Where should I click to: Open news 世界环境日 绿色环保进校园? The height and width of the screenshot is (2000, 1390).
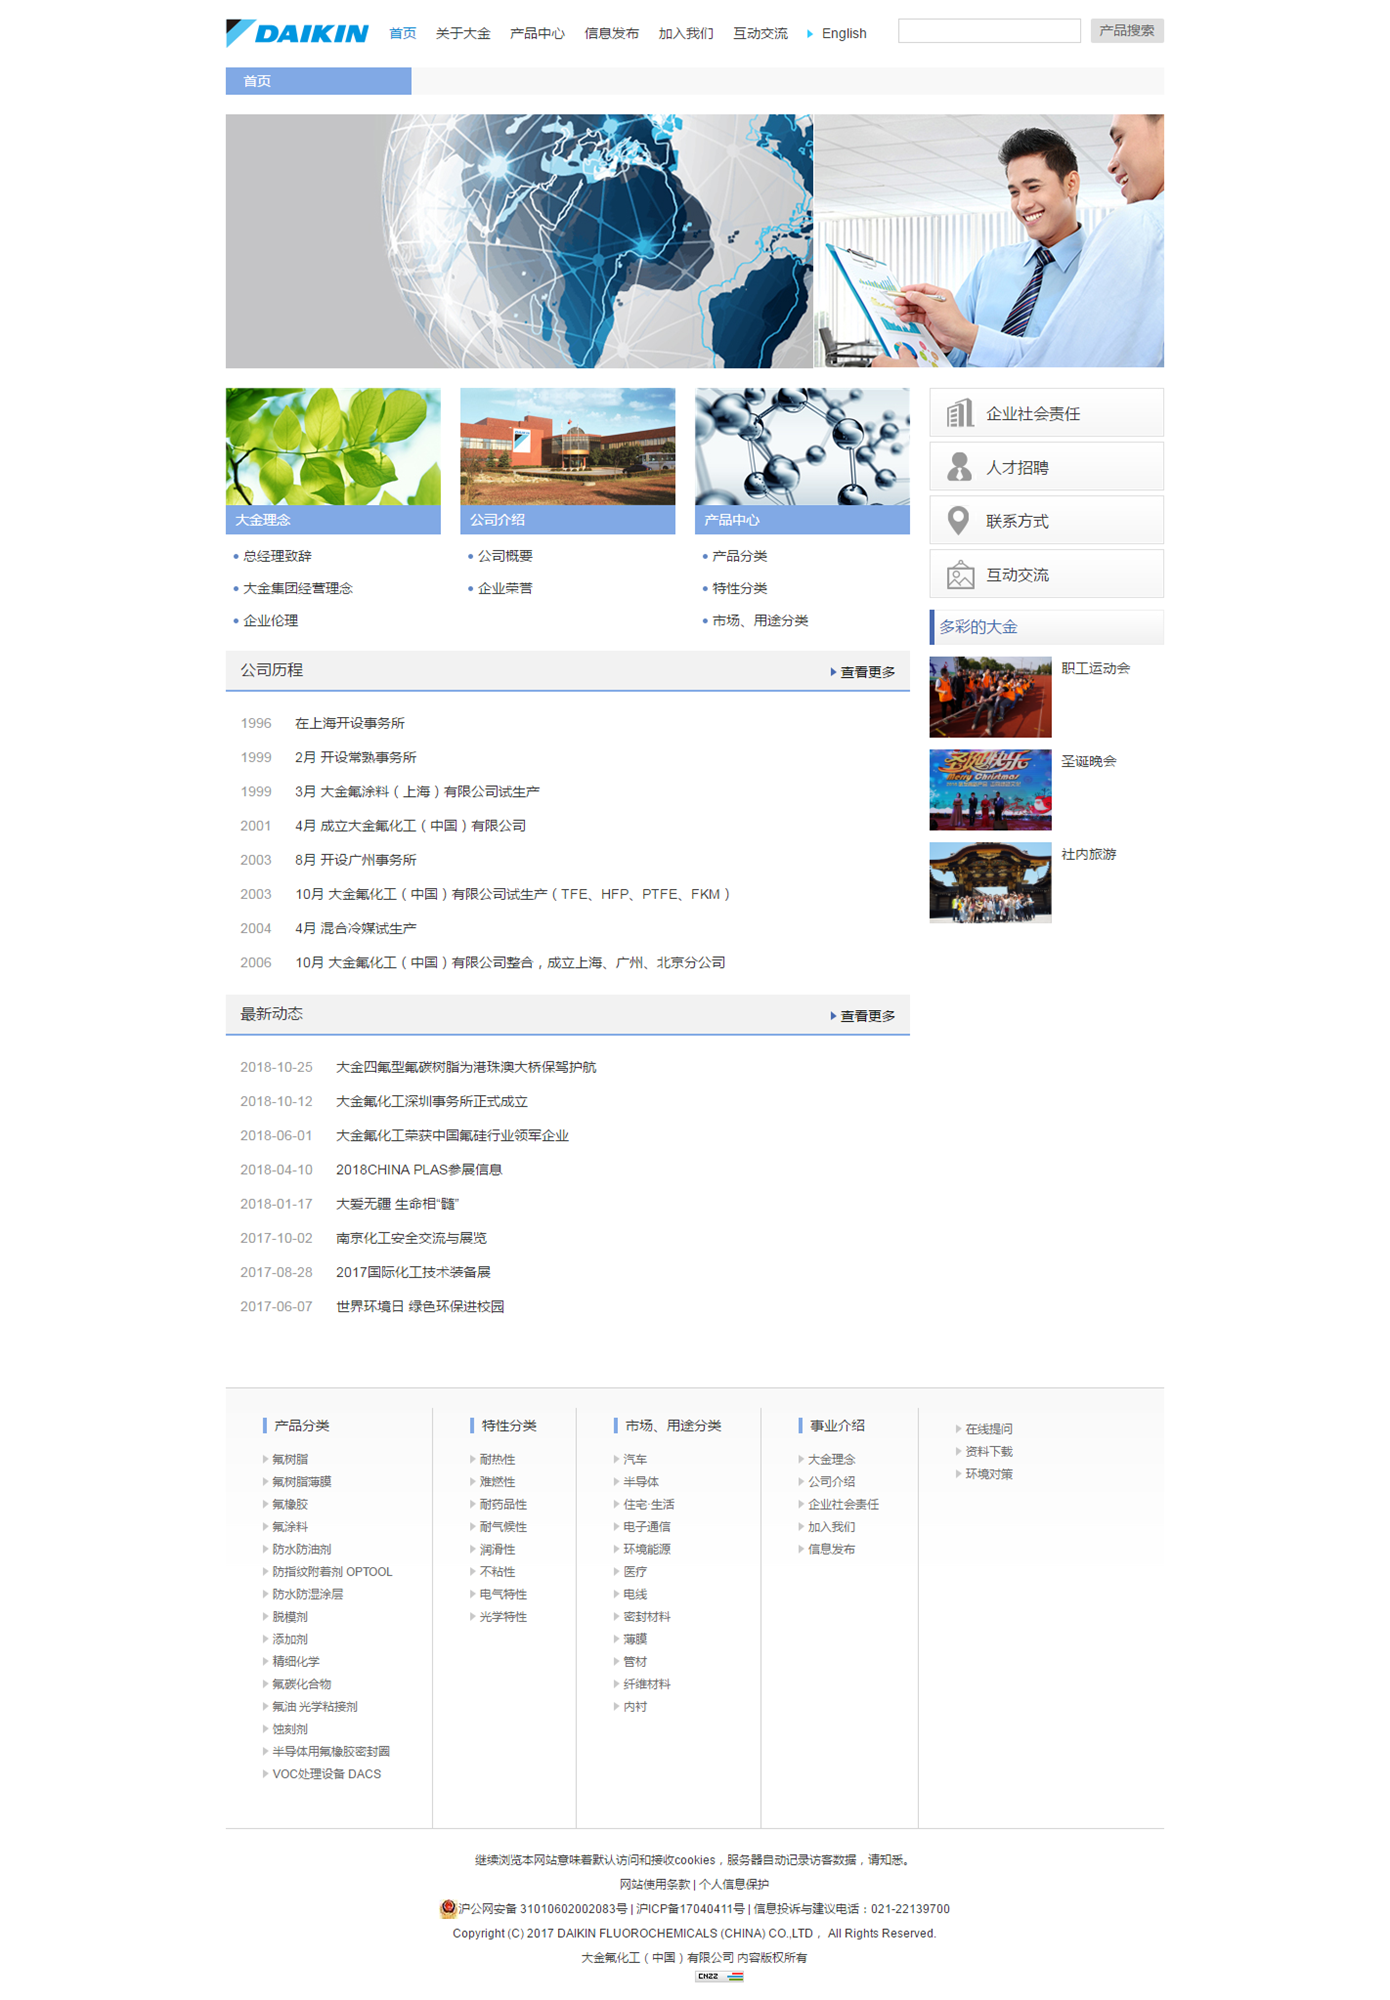click(420, 1306)
